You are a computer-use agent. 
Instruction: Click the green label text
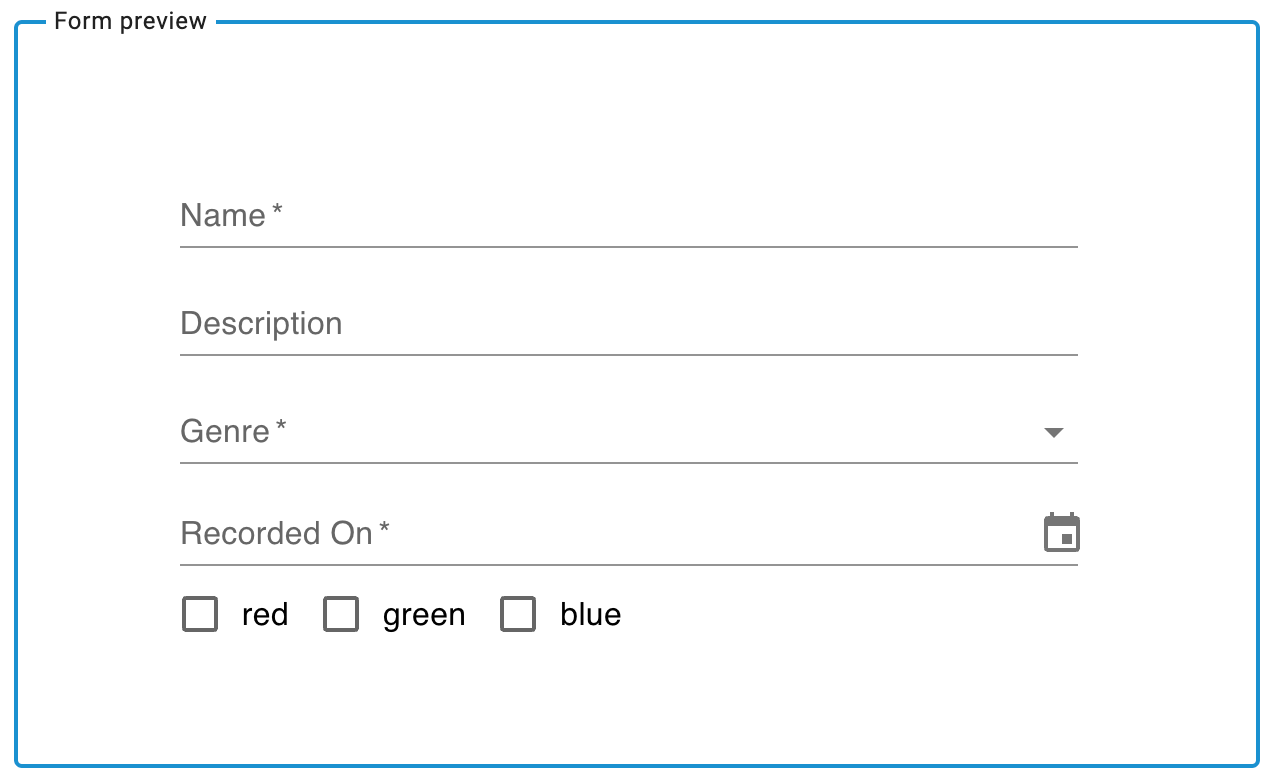coord(424,614)
